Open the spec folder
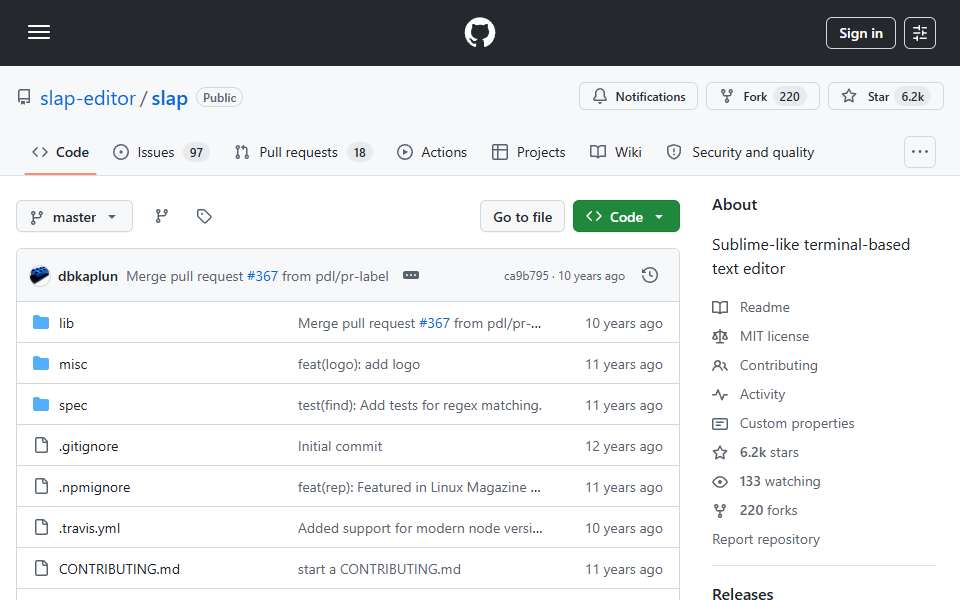 (73, 405)
